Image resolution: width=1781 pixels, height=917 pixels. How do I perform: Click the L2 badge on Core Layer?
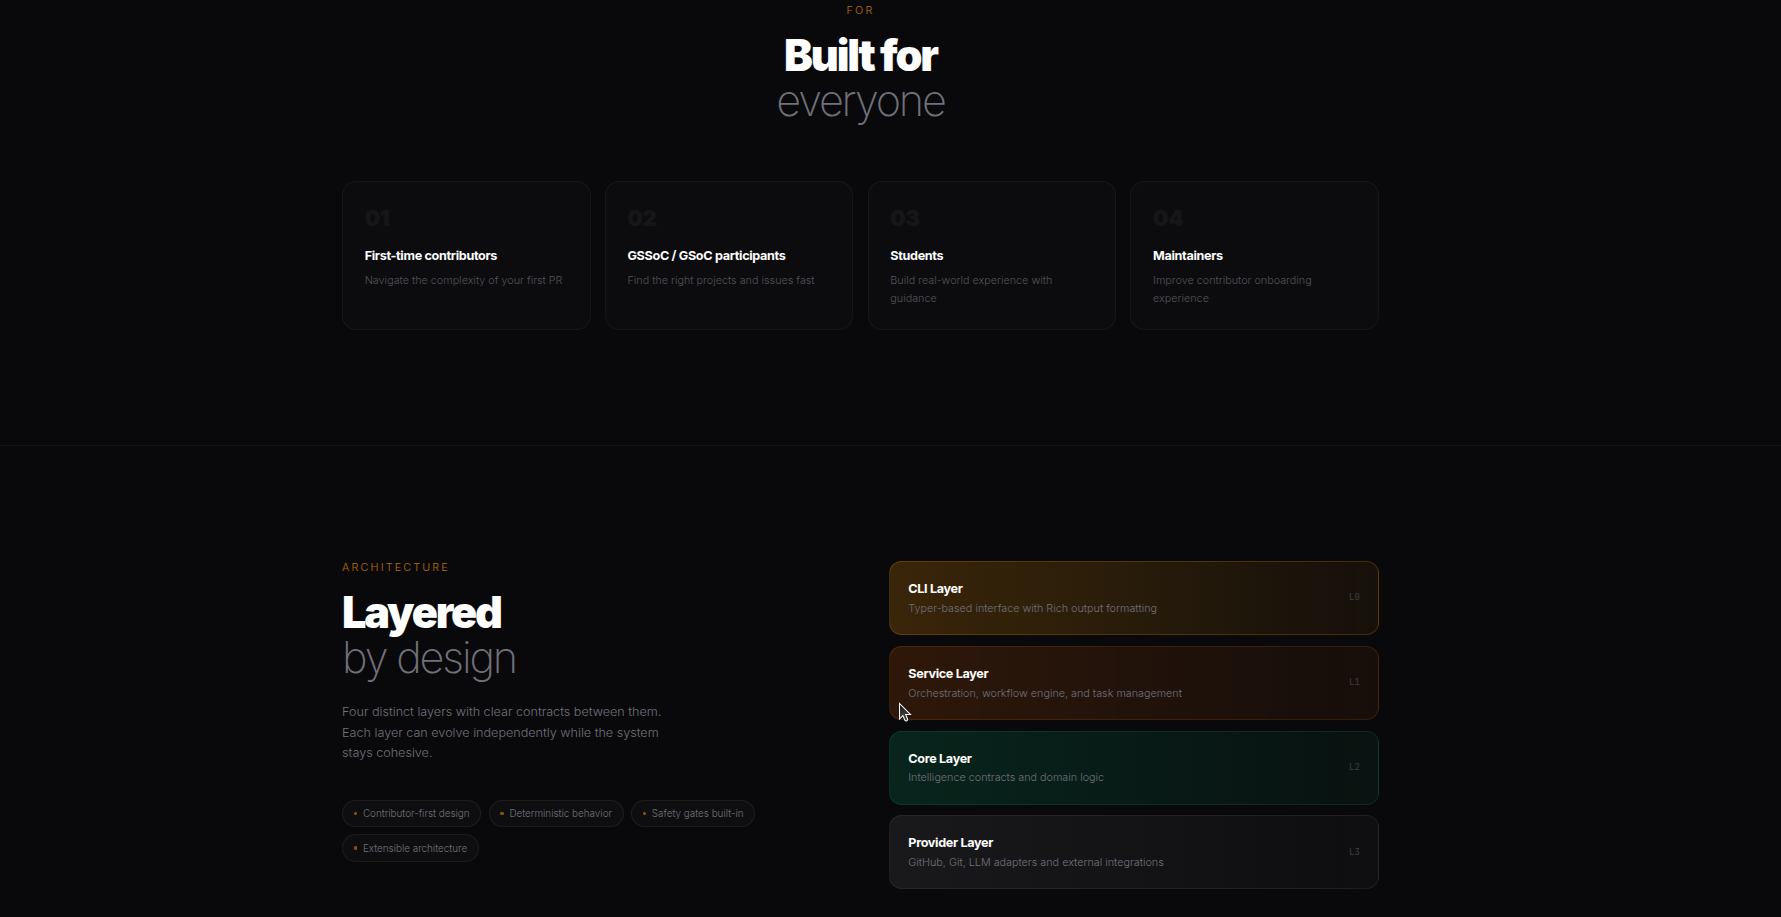pyautogui.click(x=1354, y=767)
